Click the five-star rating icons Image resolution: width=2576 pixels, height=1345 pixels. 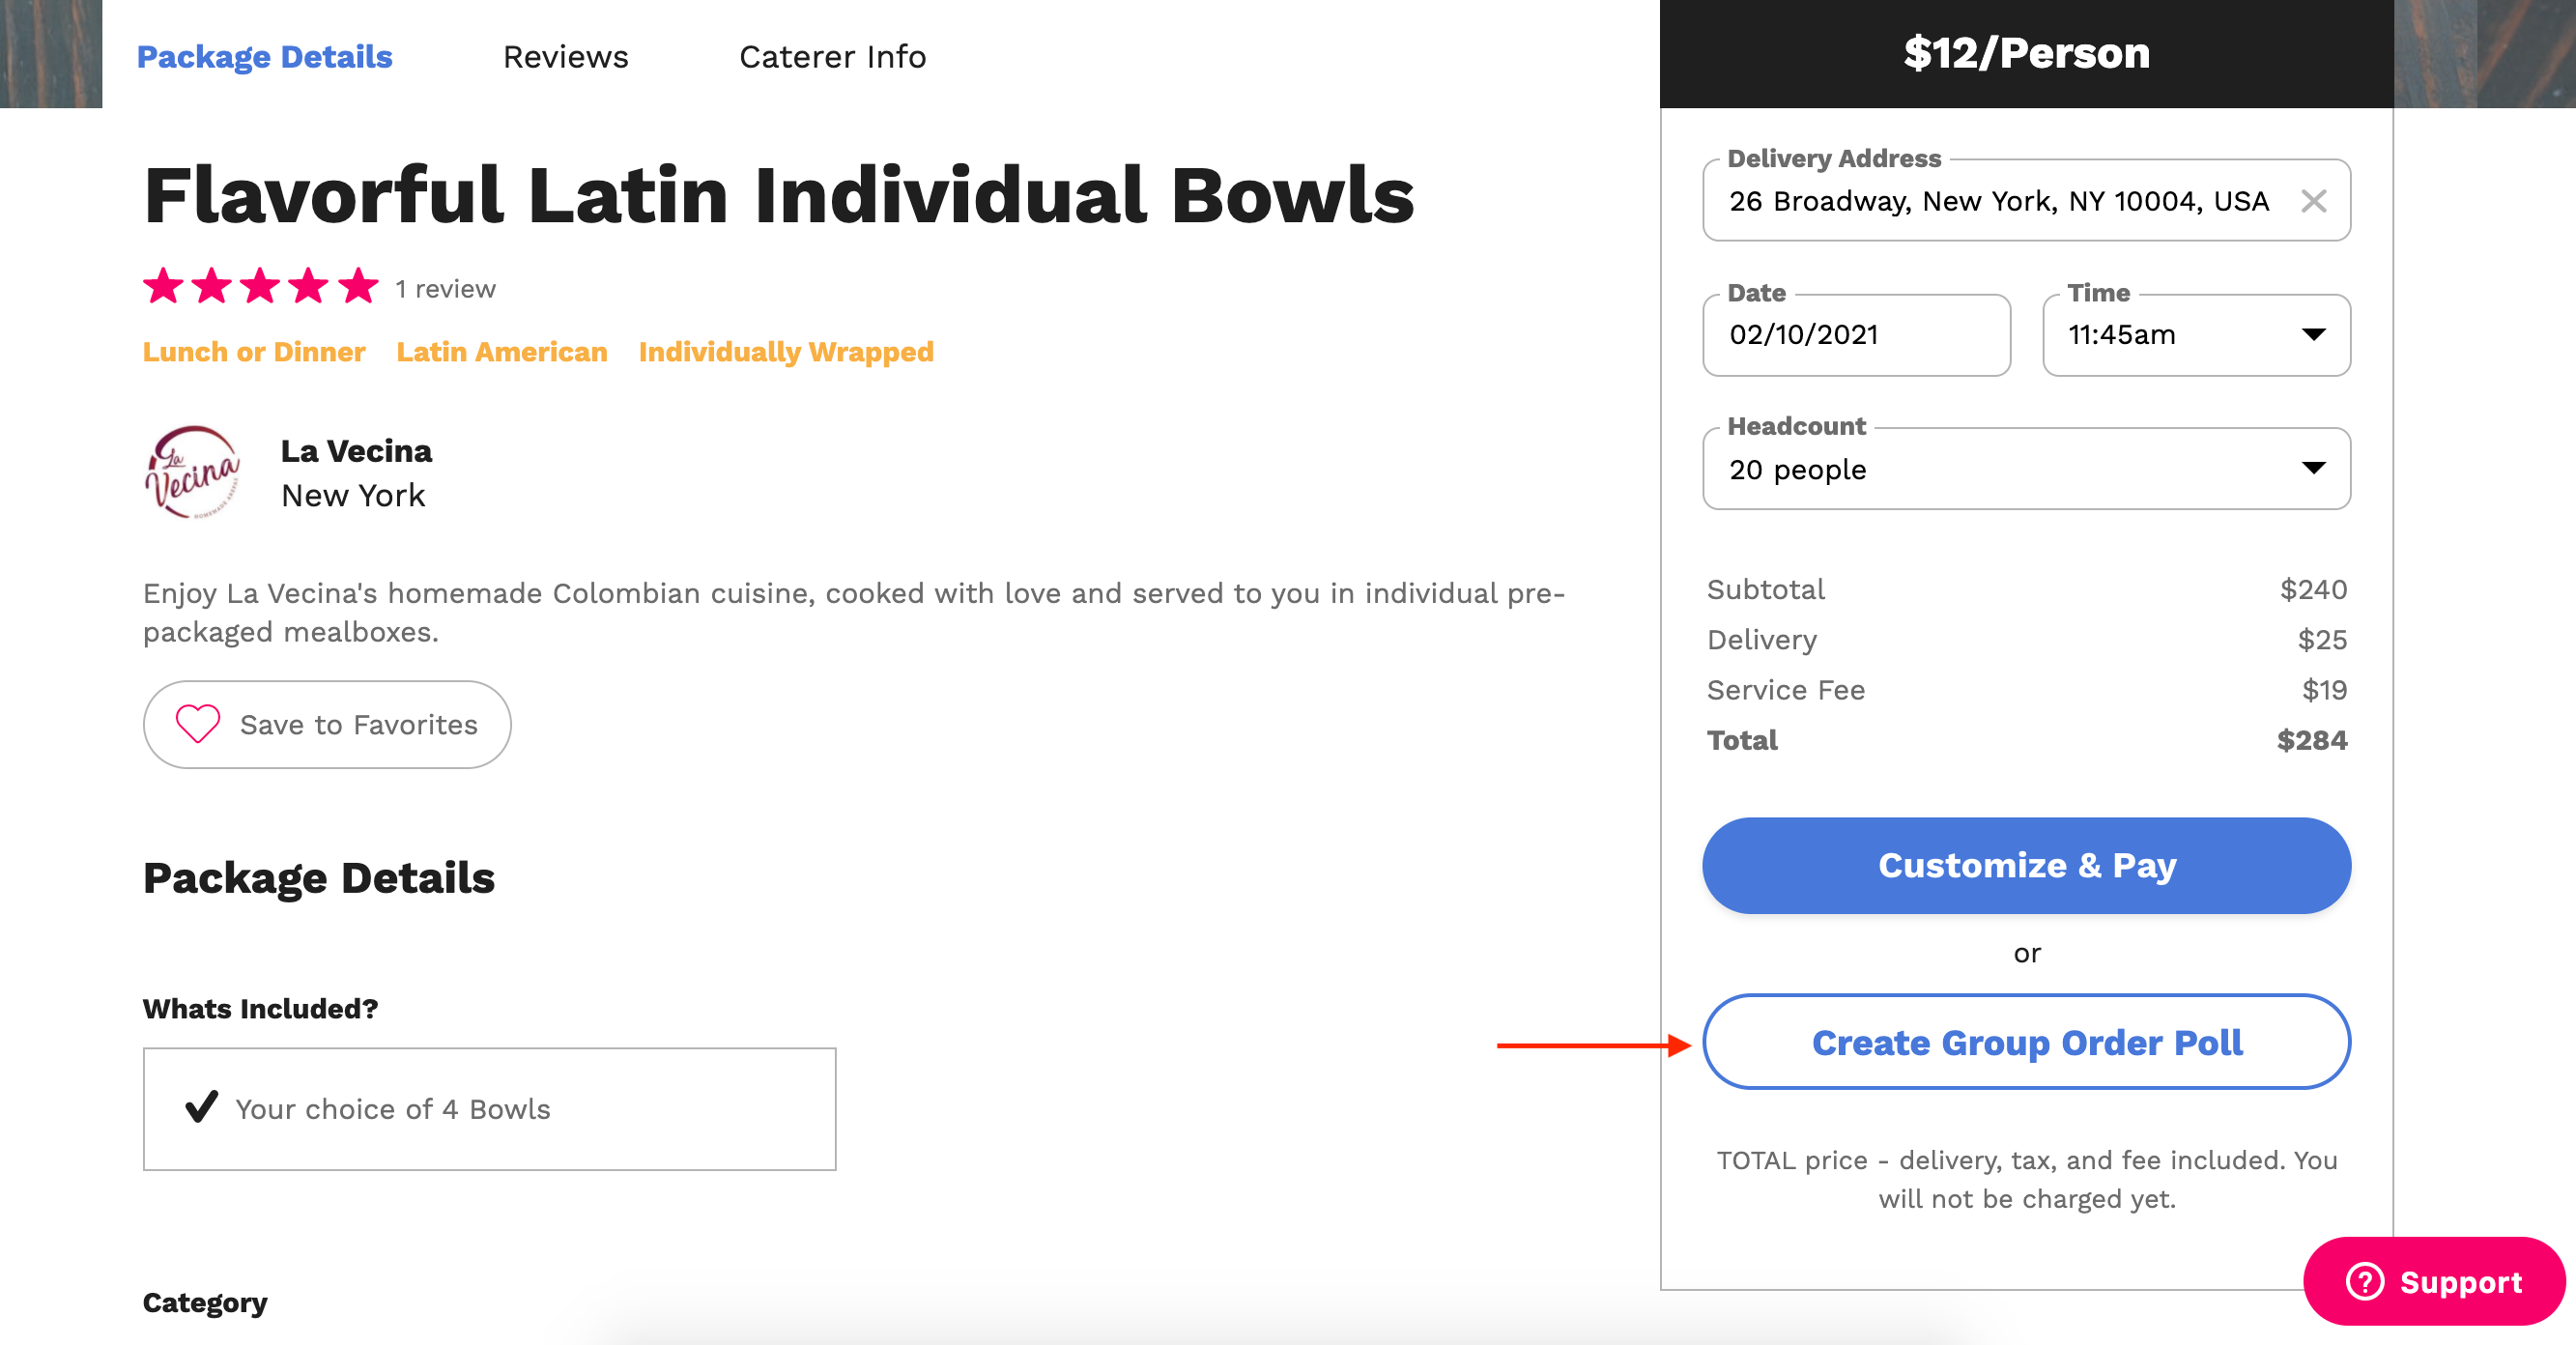(260, 288)
